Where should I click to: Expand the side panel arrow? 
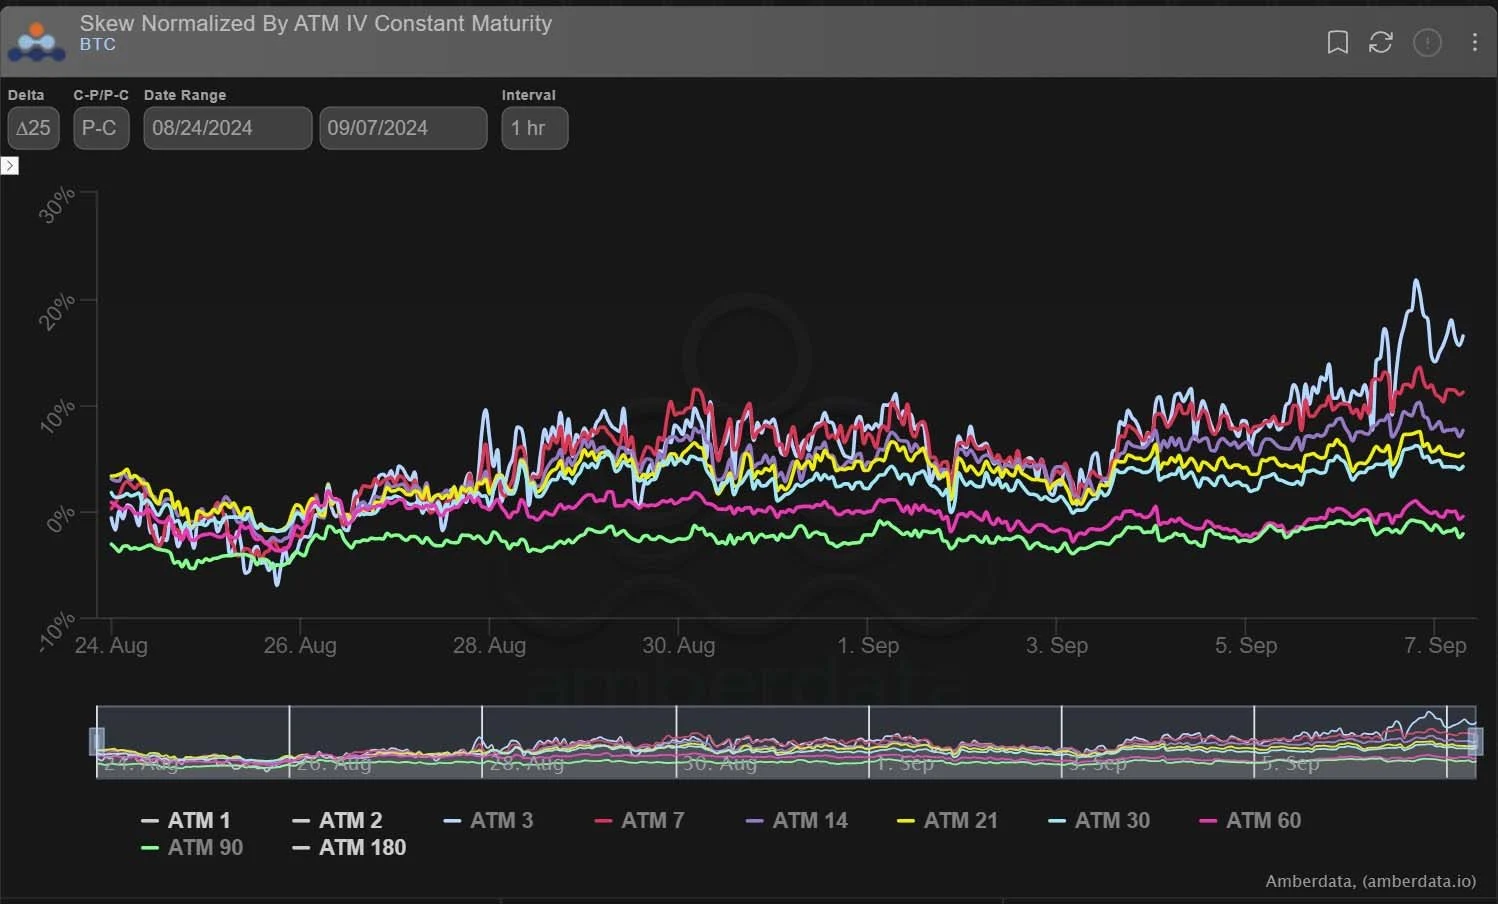tap(10, 165)
